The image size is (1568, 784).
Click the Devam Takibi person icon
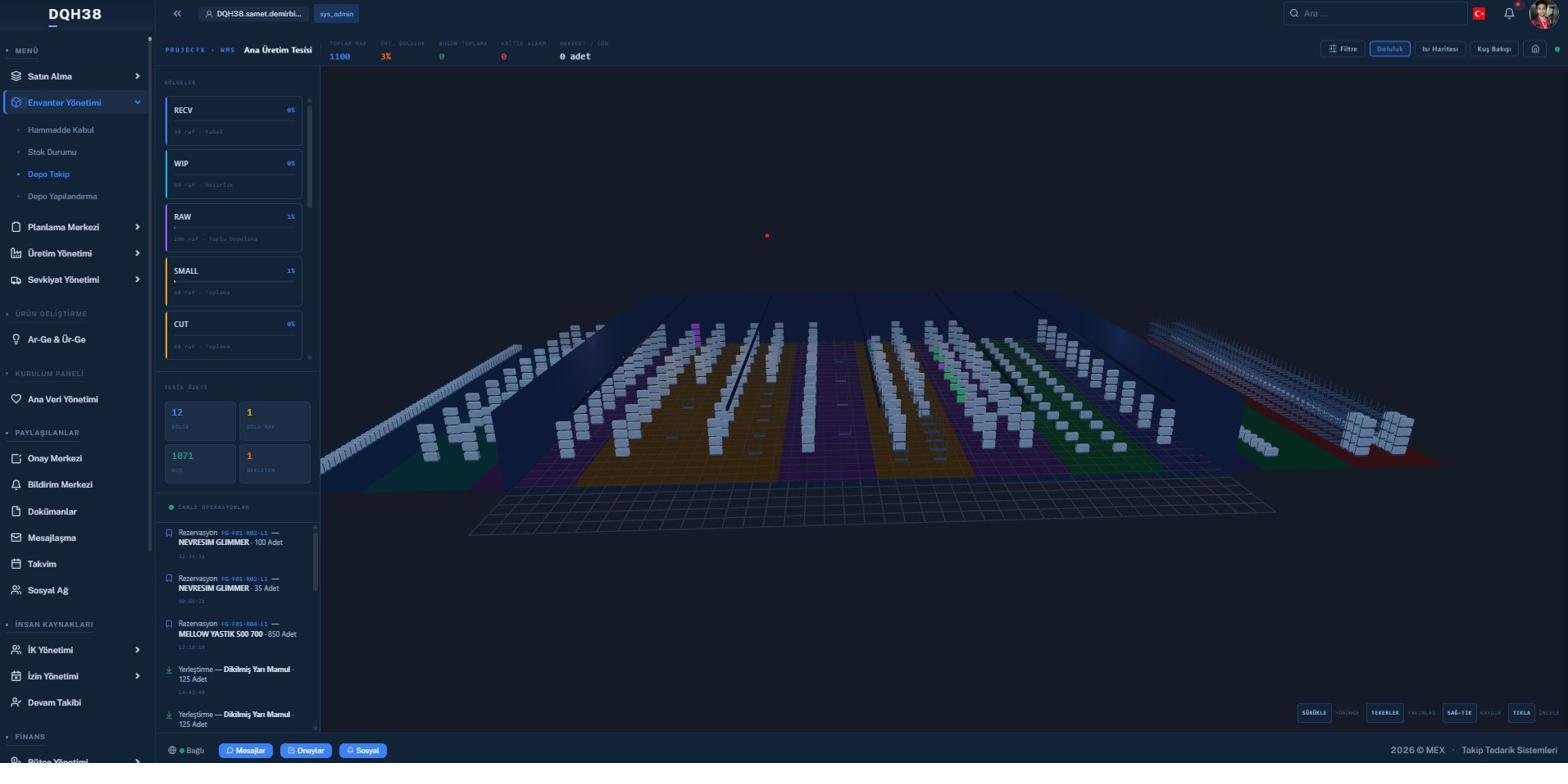coord(16,702)
